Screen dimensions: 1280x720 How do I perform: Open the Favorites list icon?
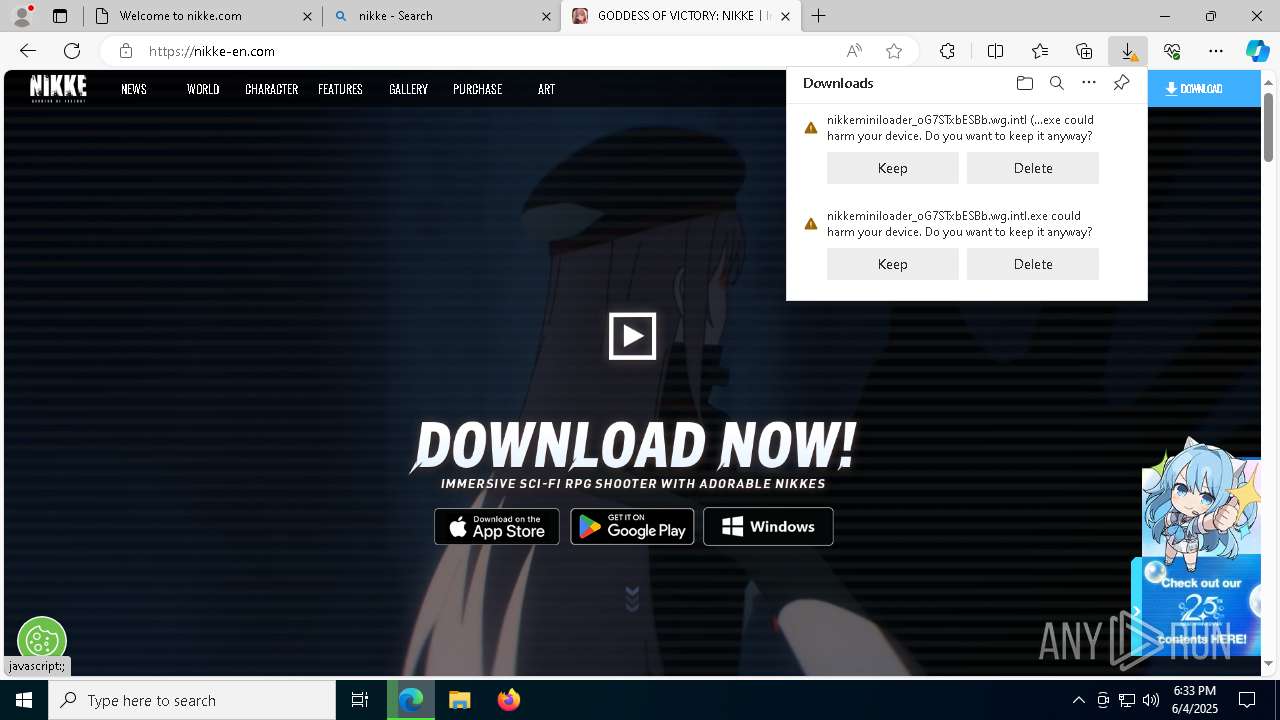[x=1040, y=51]
